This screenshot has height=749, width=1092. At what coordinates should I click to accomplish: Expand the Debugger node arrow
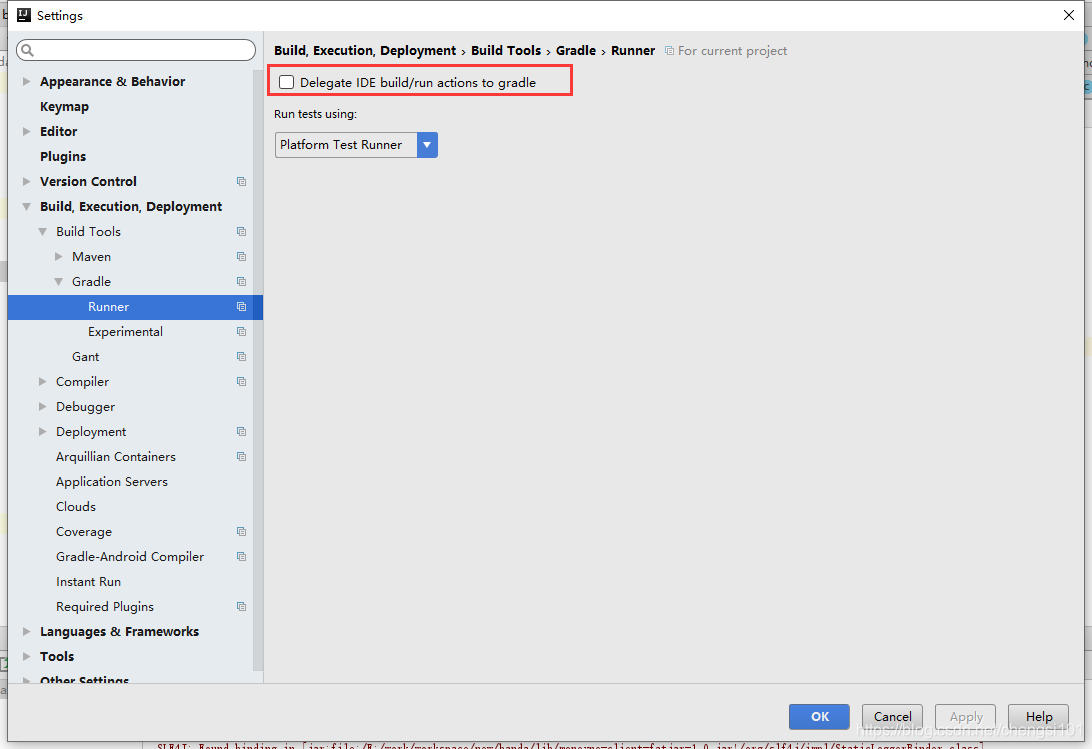(x=42, y=407)
